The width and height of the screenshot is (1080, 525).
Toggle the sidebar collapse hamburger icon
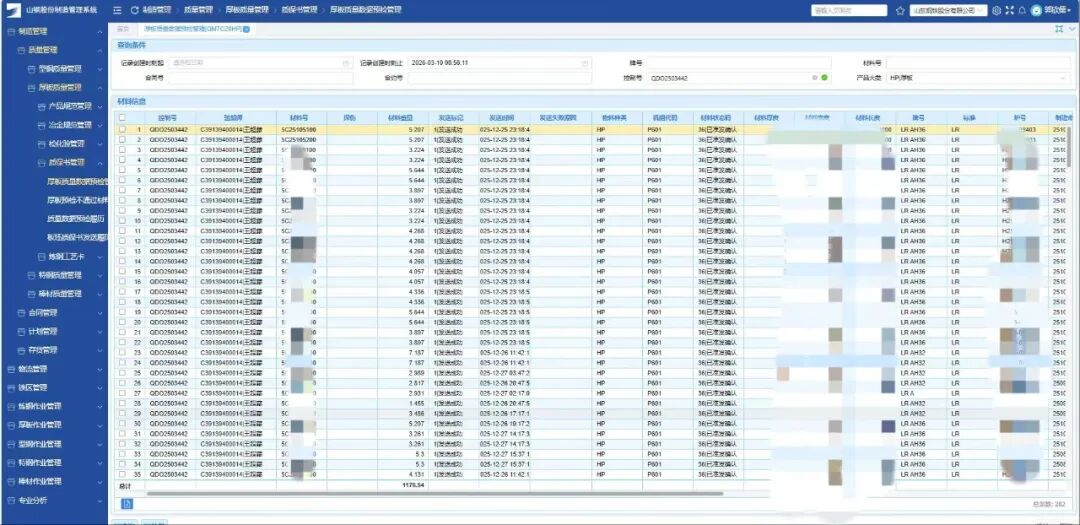point(117,9)
